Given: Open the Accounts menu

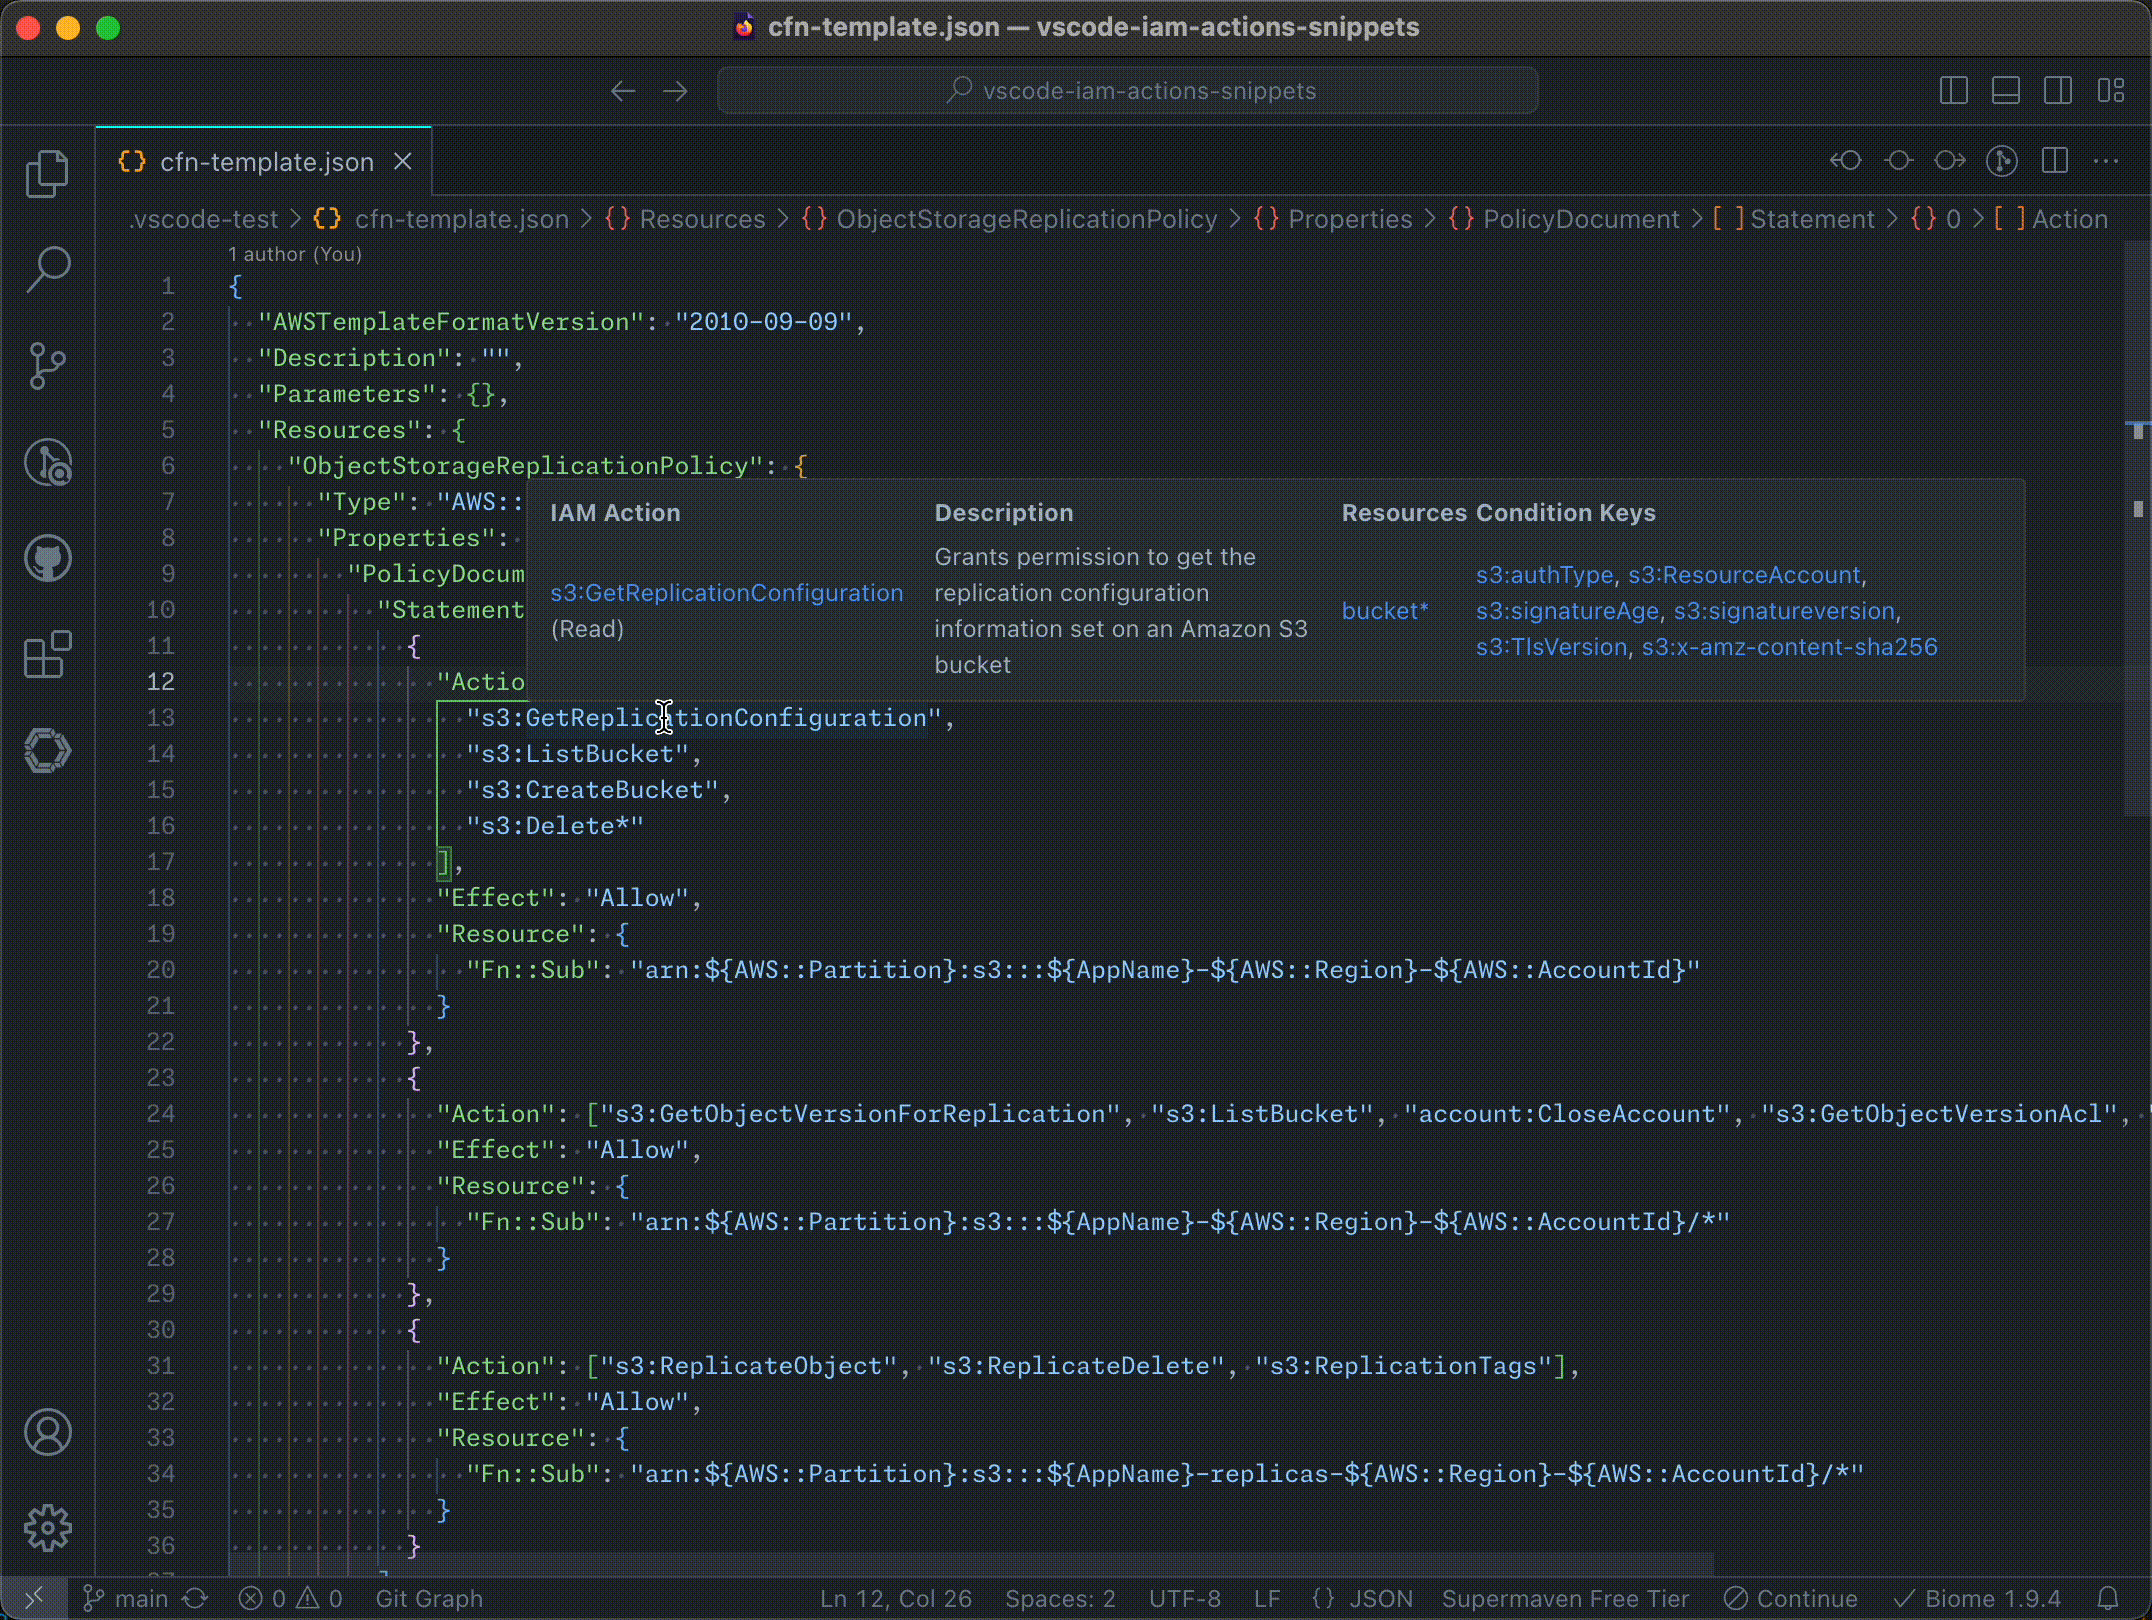Looking at the screenshot, I should tap(47, 1432).
